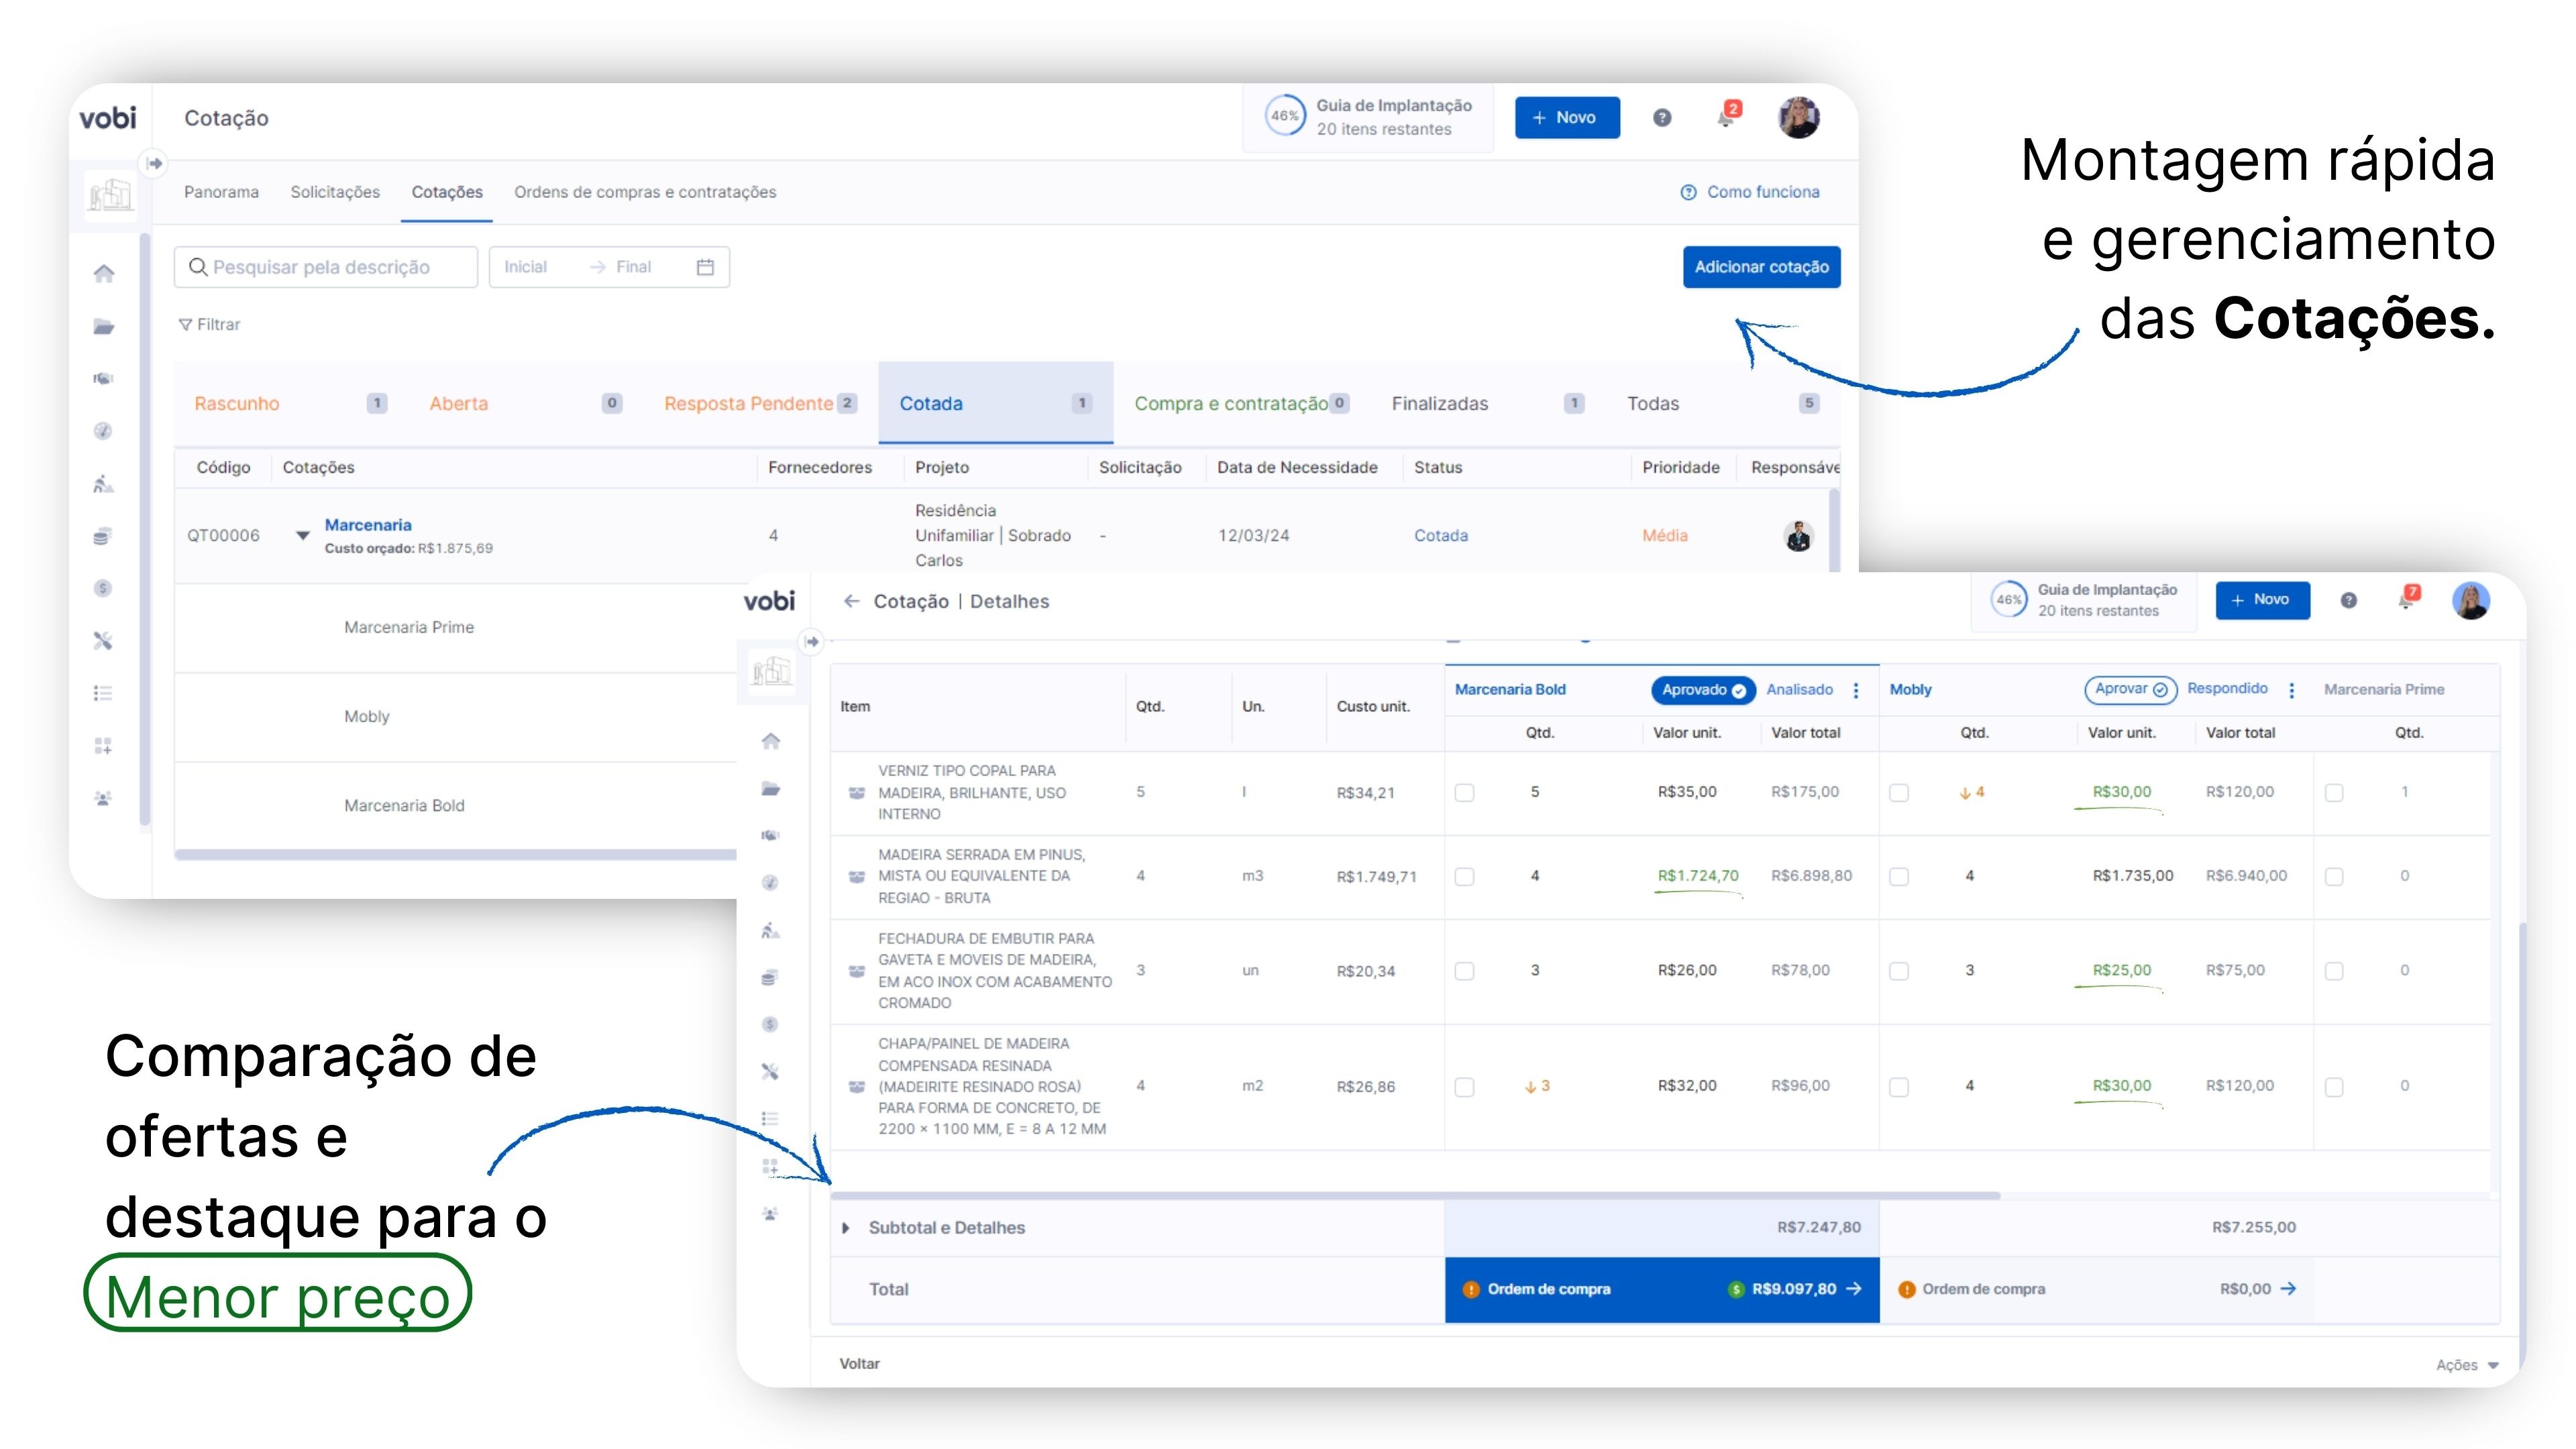This screenshot has width=2576, height=1449.
Task: Open the help question mark icon
Action: (1662, 118)
